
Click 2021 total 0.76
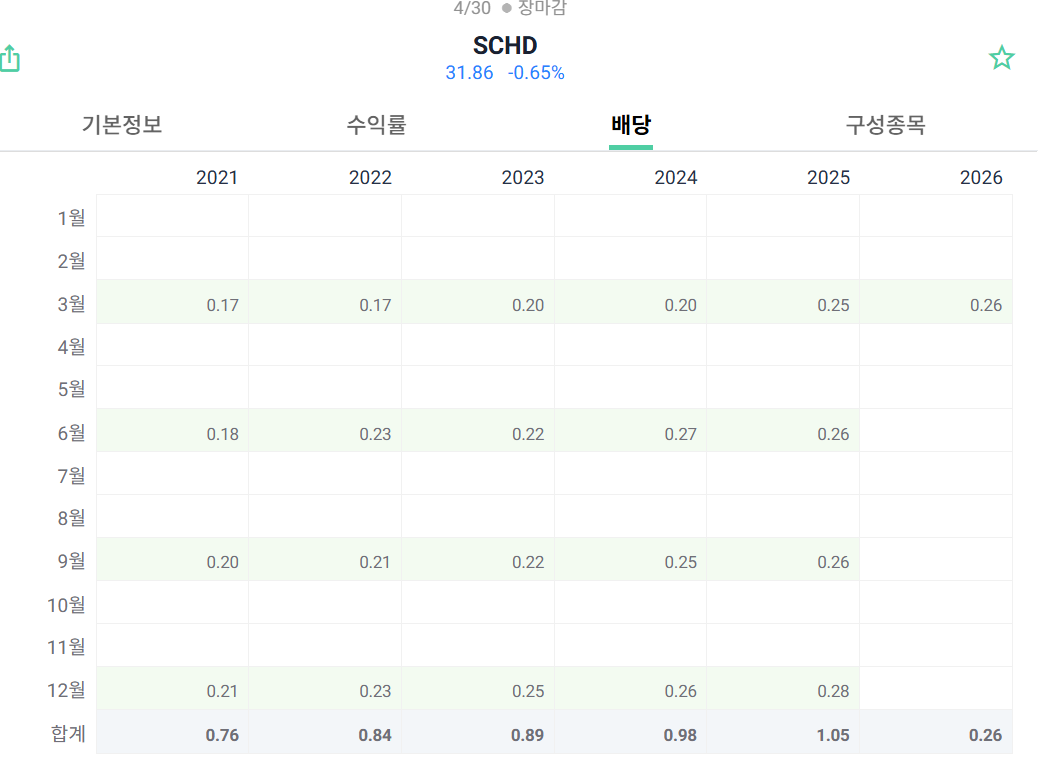point(222,735)
